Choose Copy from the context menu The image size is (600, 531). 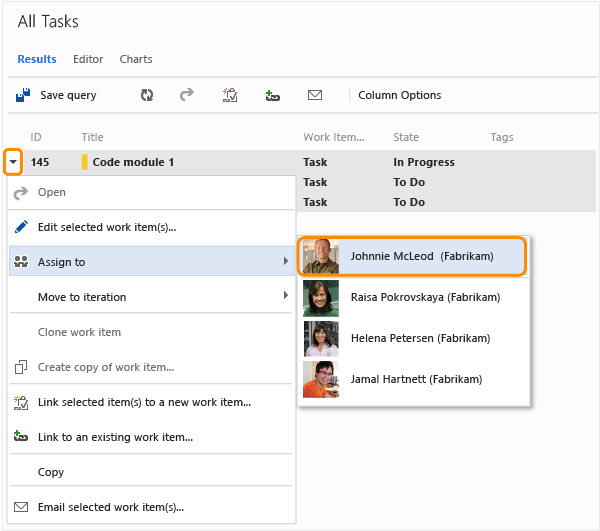152,471
